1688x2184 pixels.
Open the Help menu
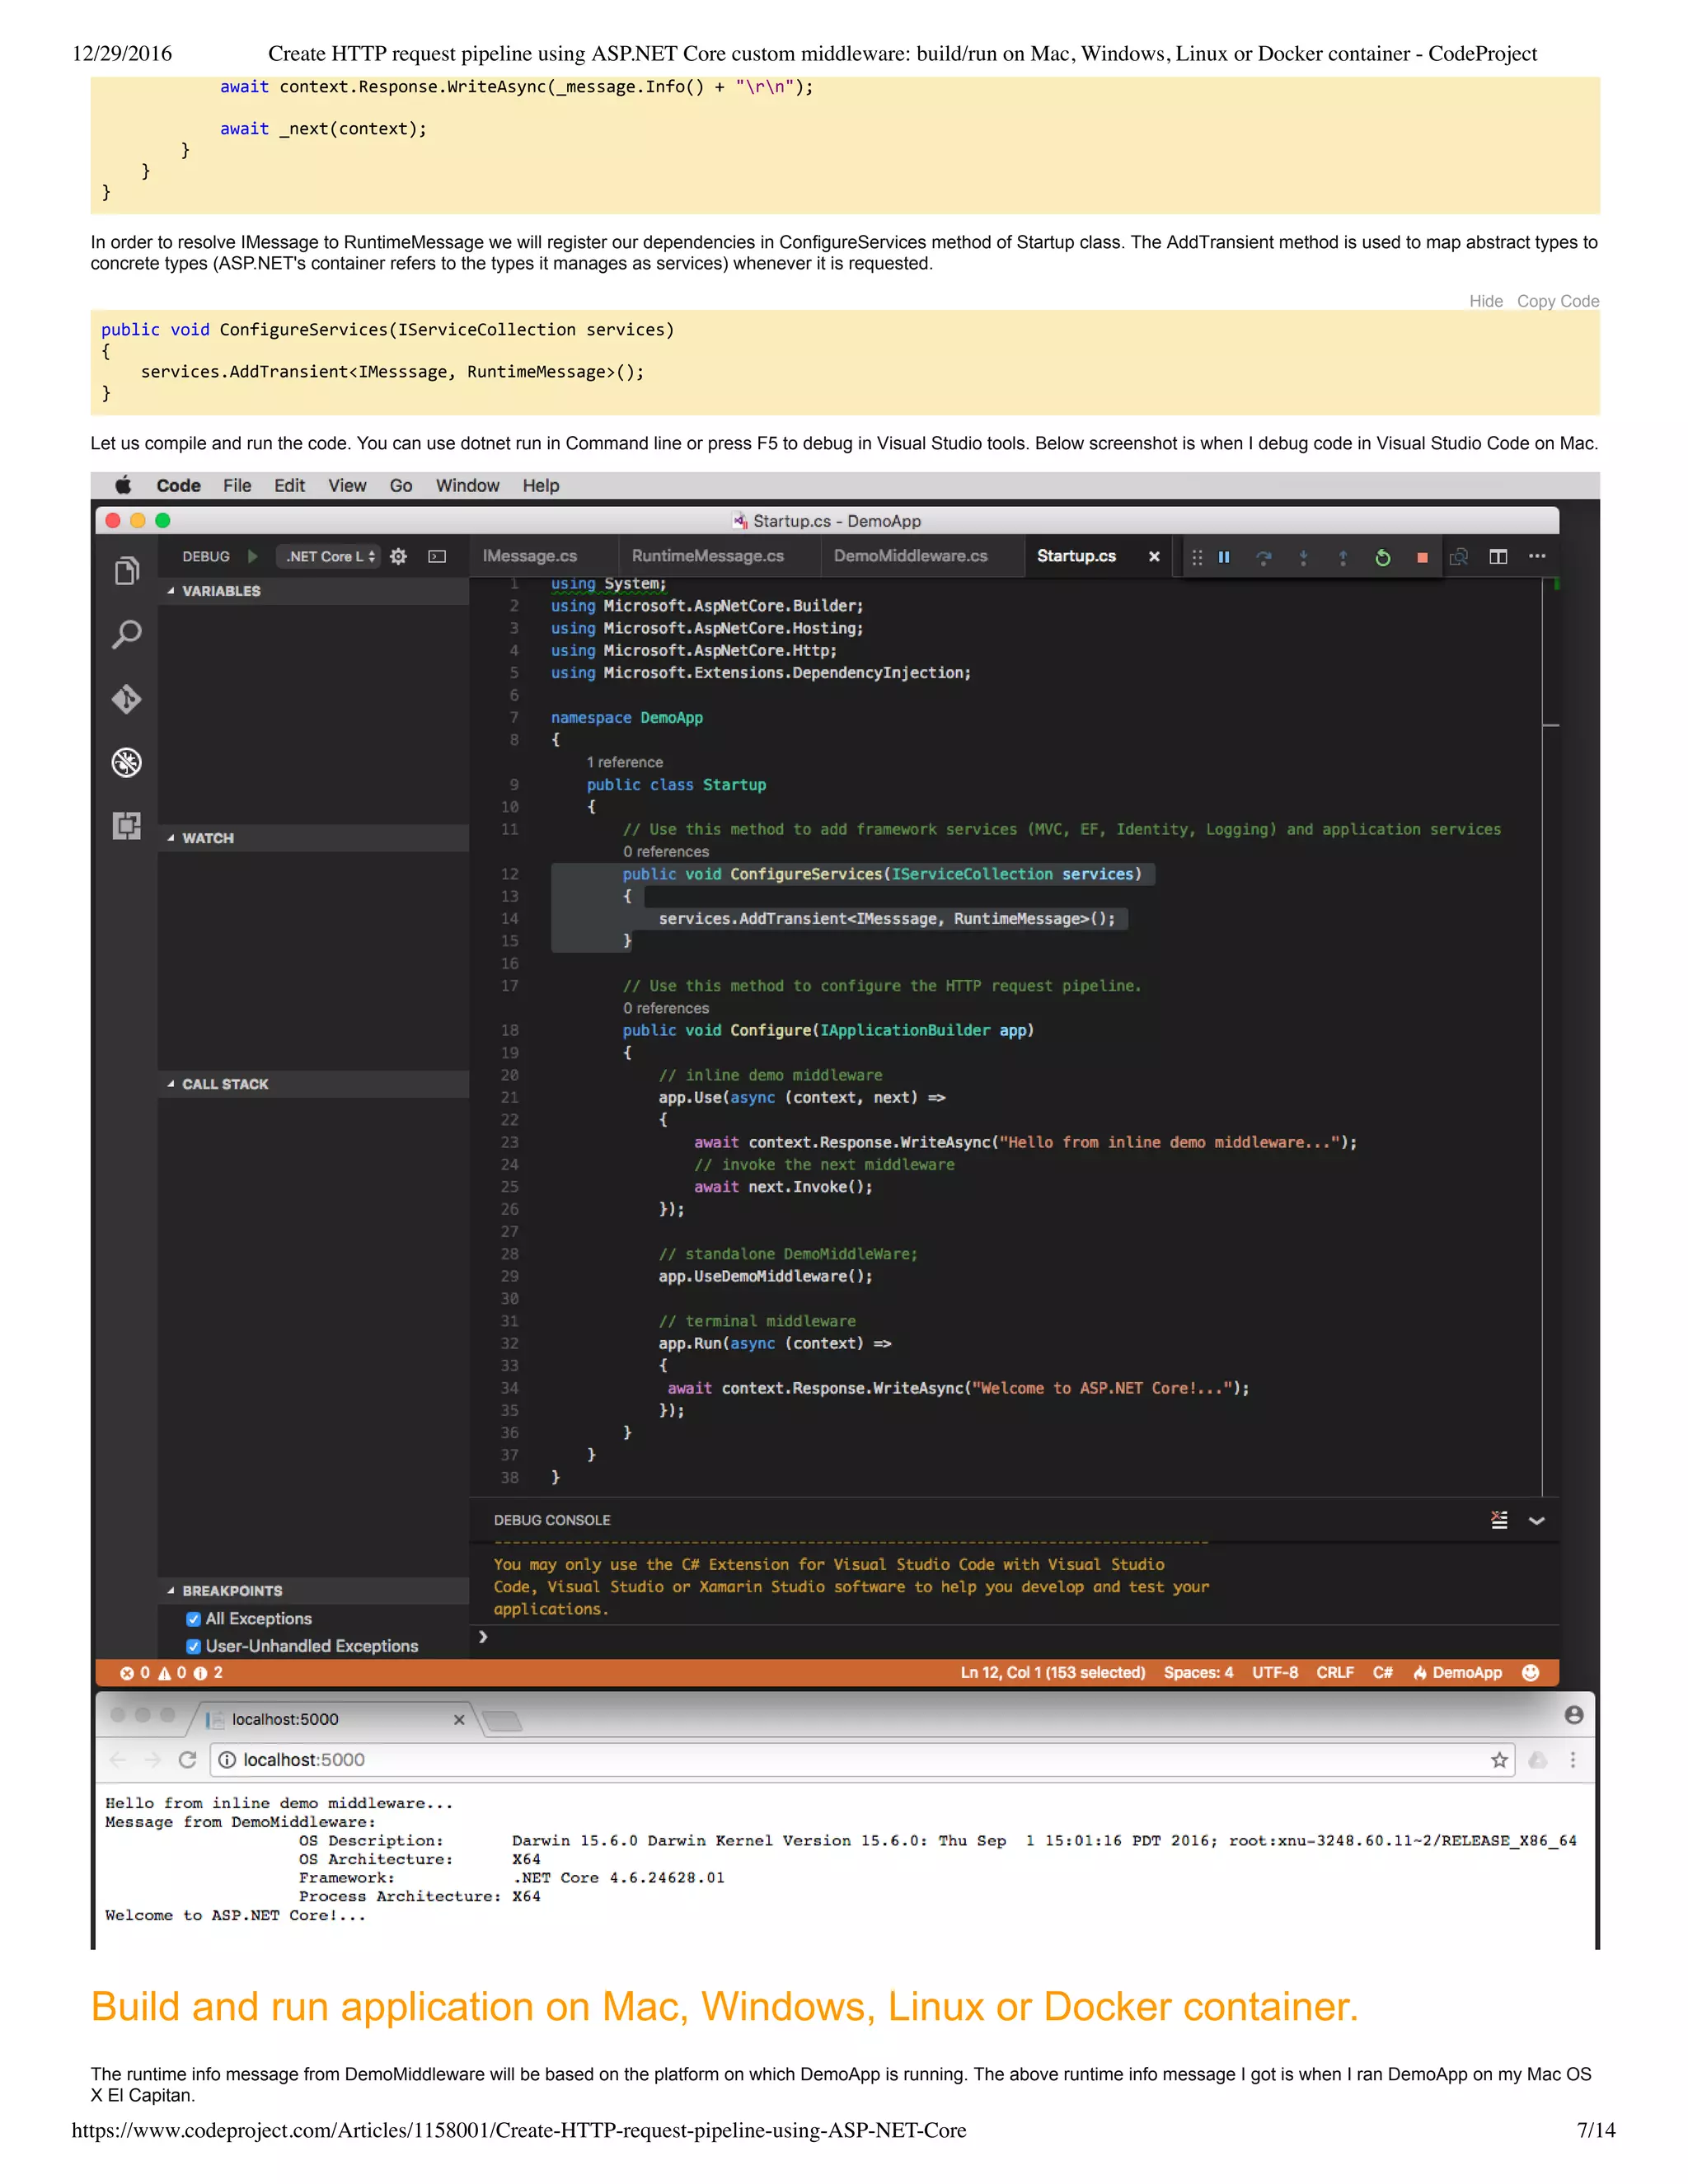pyautogui.click(x=541, y=485)
